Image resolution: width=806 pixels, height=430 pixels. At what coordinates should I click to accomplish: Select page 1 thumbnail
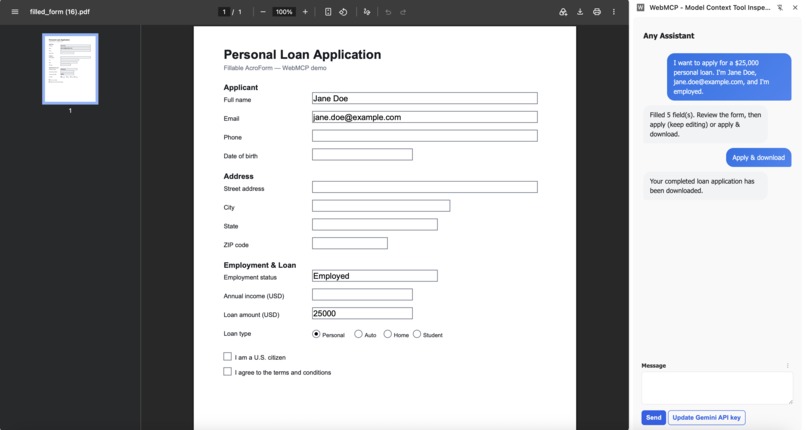coord(70,69)
